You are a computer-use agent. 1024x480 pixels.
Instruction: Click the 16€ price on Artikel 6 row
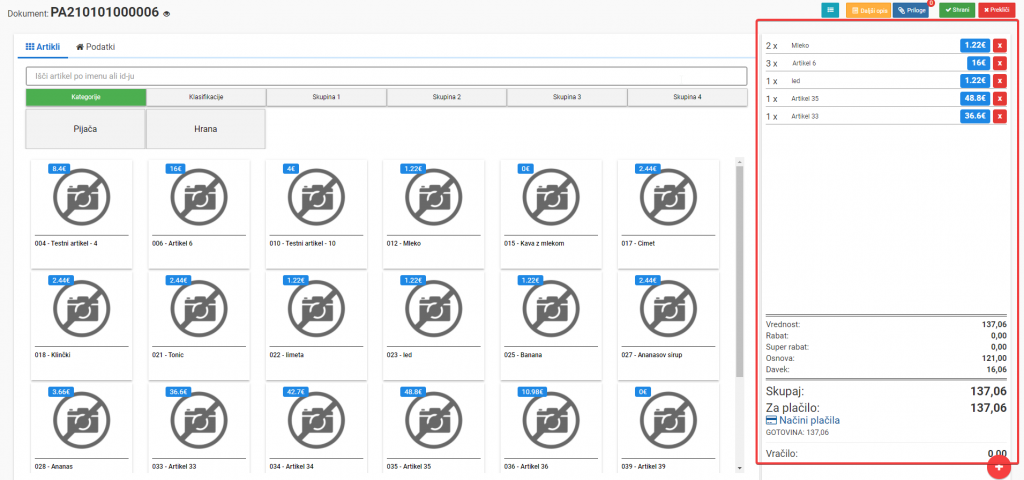(978, 63)
